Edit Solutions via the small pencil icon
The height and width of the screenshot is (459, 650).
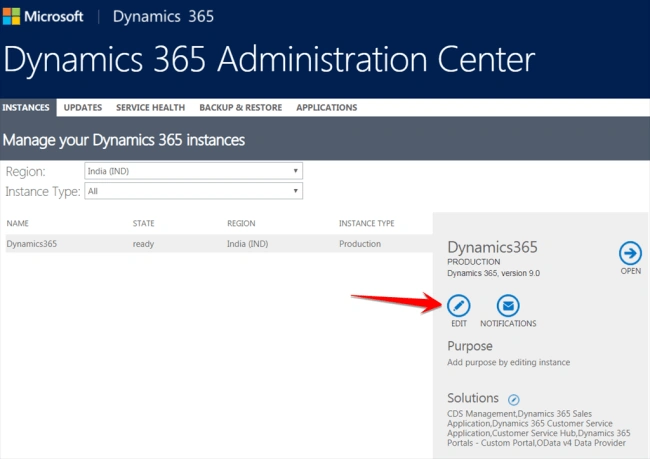pyautogui.click(x=514, y=399)
